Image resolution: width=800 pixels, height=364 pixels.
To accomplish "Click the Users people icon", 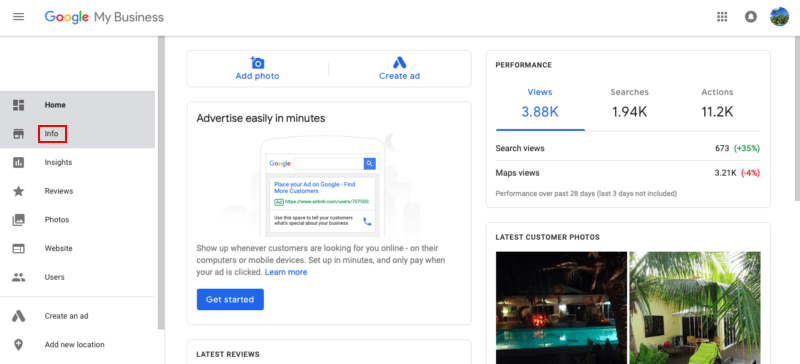I will [x=19, y=277].
